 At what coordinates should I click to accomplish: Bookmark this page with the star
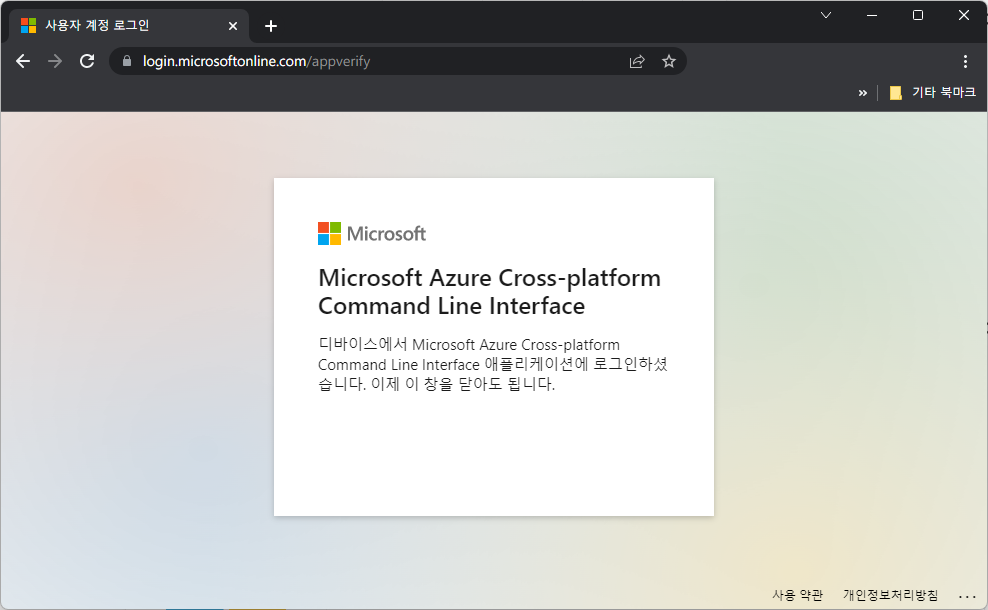point(669,61)
